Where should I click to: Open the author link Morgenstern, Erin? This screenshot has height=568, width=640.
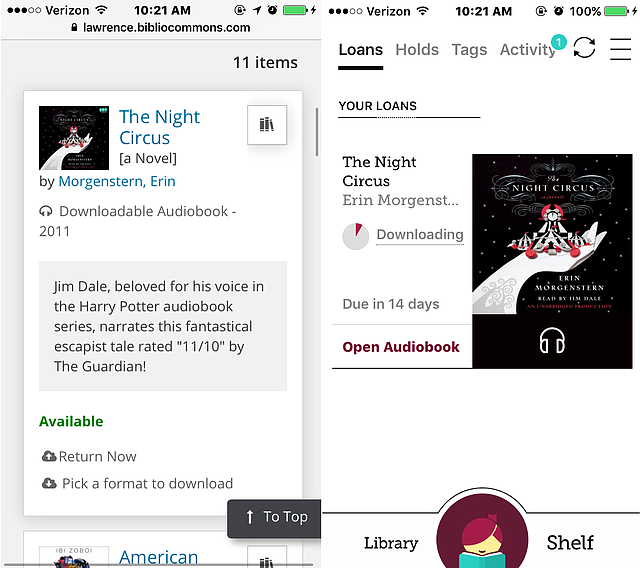pos(117,181)
